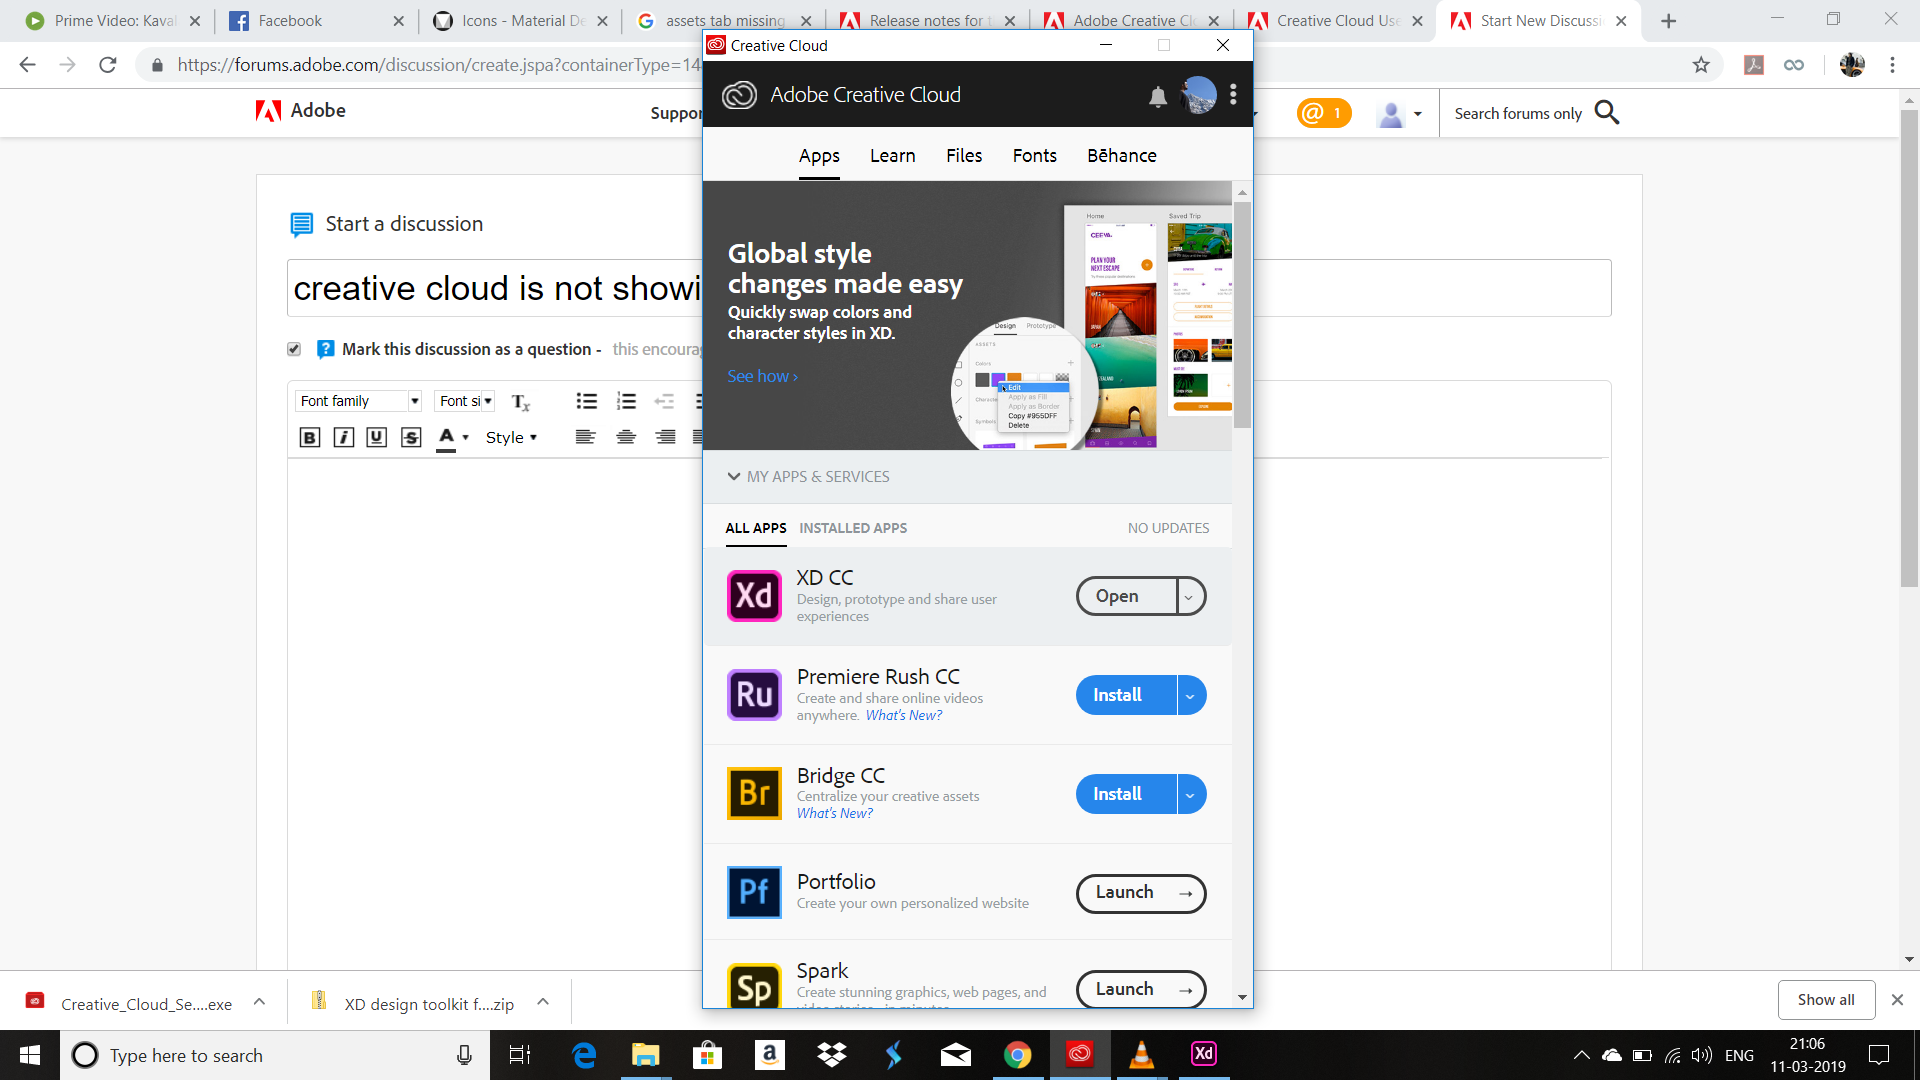
Task: Click the See how link in banner
Action: 761,376
